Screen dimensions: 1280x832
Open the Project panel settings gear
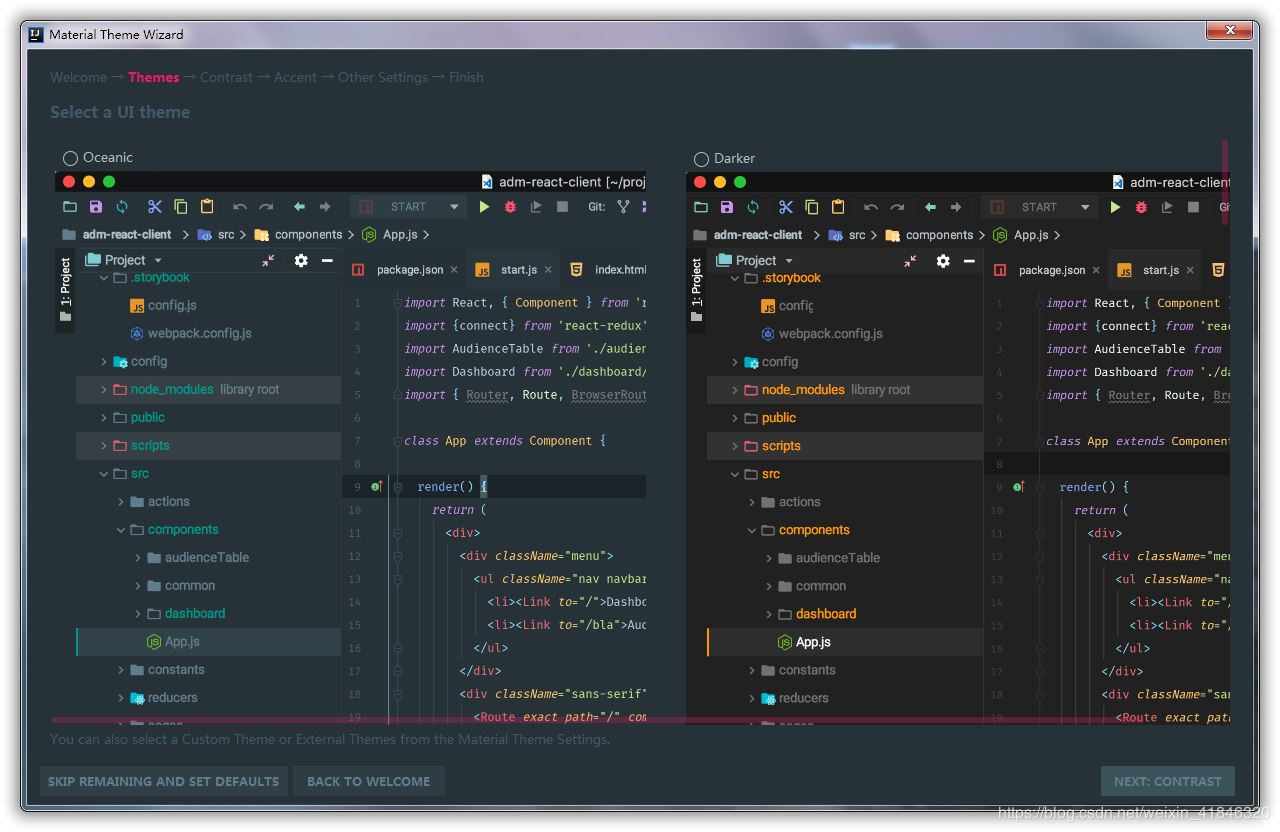tap(301, 260)
